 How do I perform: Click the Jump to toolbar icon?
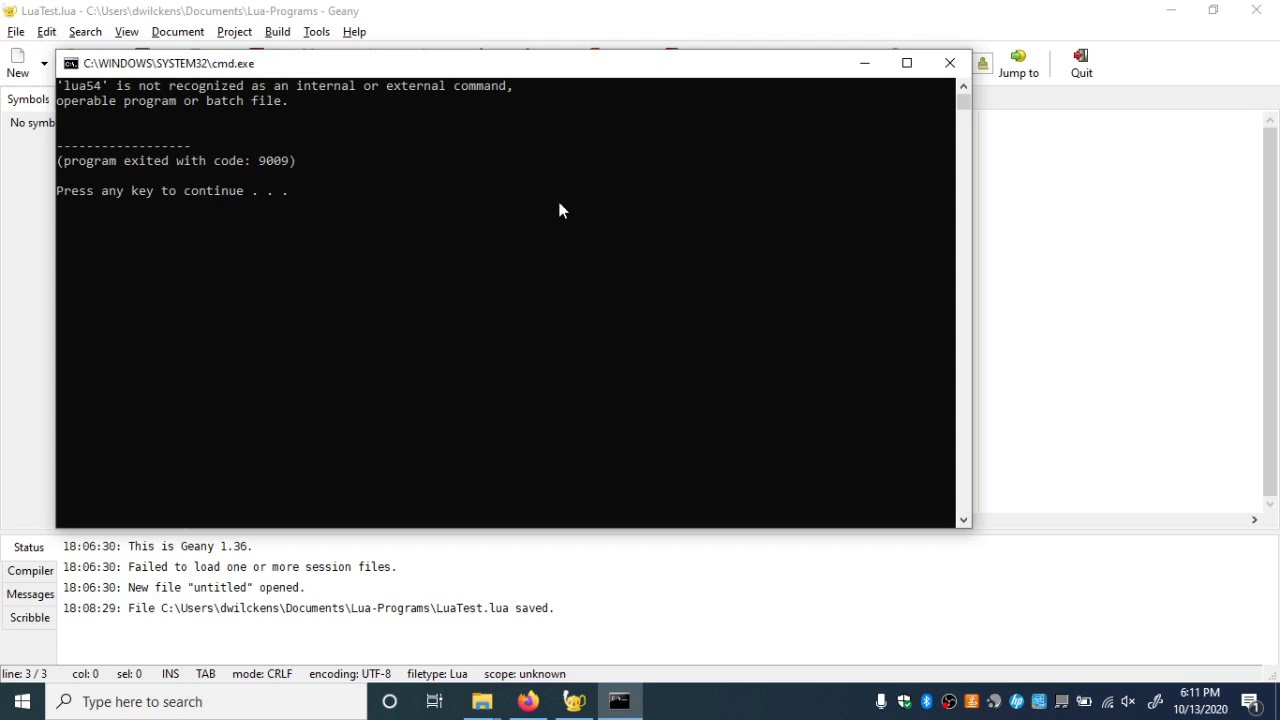(1018, 63)
